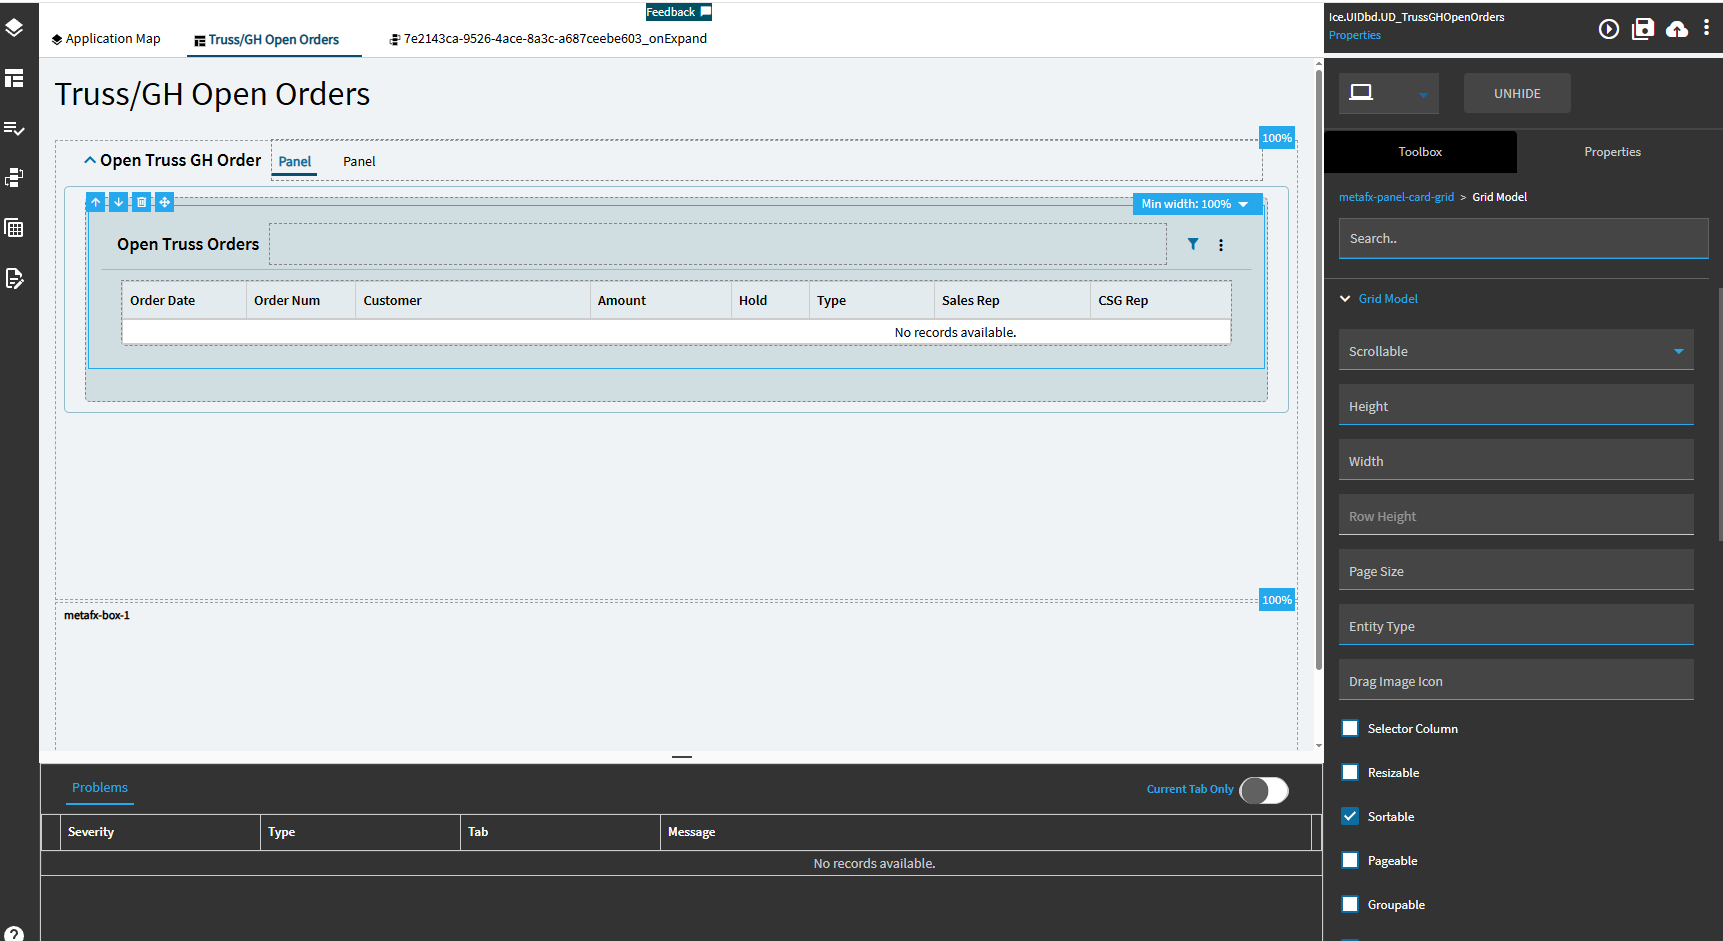Click the lower 100% width badge
The image size is (1723, 941).
[x=1277, y=600]
